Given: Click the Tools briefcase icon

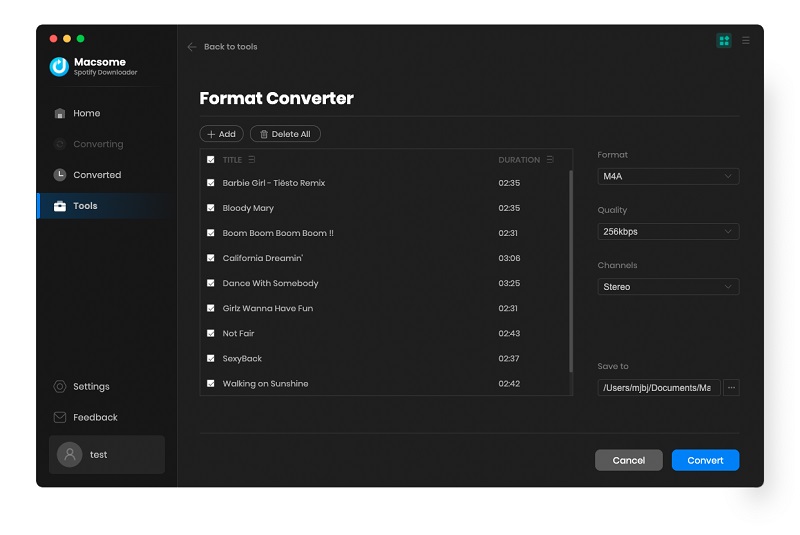Looking at the screenshot, I should click(x=60, y=206).
